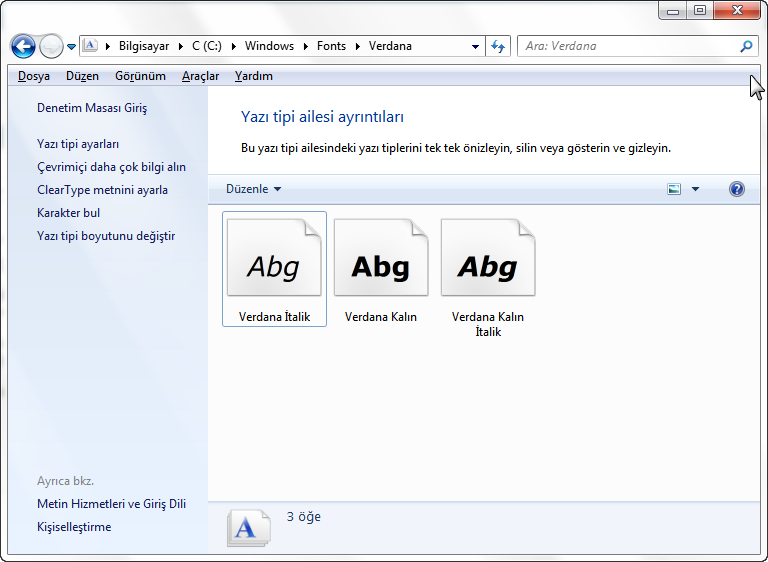The image size is (768, 562).
Task: Open ClearType metnini ayarla link
Action: coord(102,190)
